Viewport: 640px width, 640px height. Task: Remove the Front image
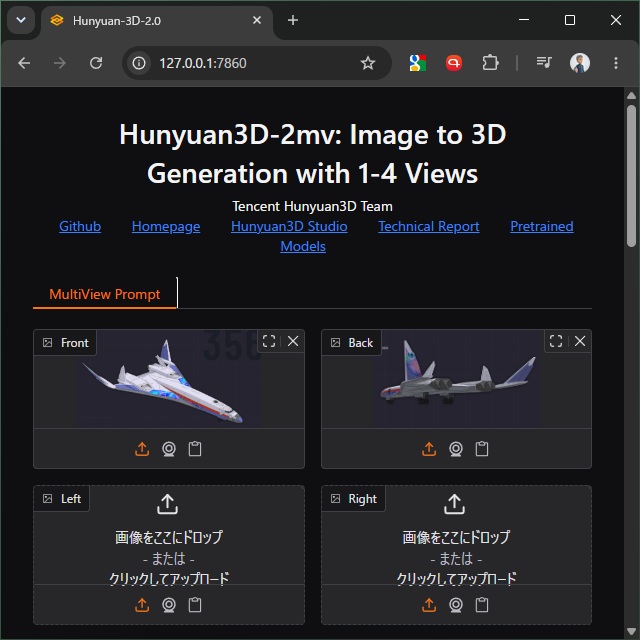293,341
